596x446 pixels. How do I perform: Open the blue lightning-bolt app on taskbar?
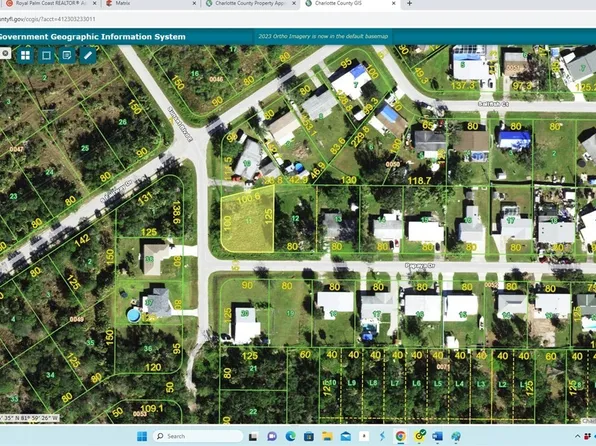coord(382,436)
